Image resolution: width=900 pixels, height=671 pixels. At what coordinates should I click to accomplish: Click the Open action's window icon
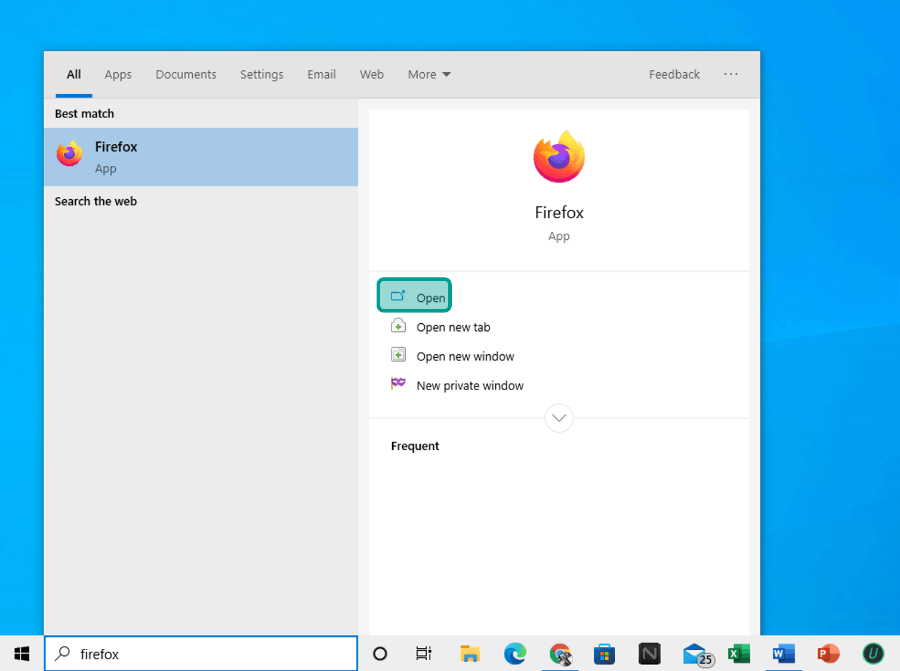[398, 296]
